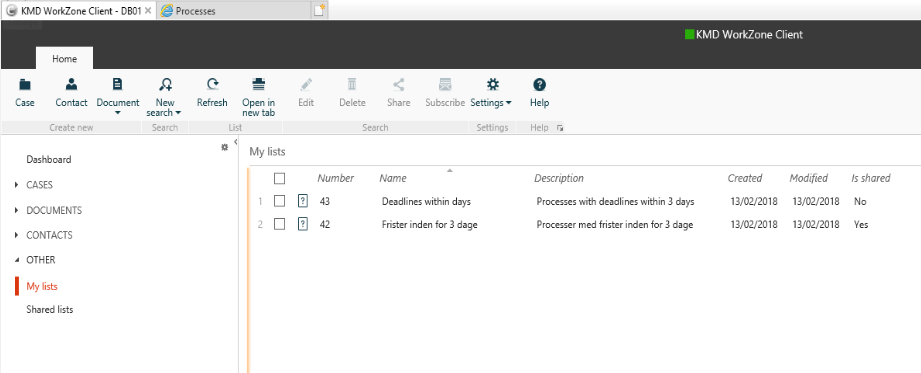Sort by the Name column header
The image size is (921, 373).
393,178
